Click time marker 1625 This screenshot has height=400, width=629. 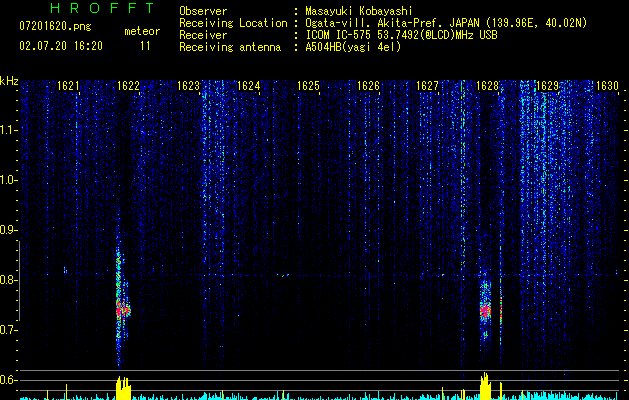click(308, 85)
